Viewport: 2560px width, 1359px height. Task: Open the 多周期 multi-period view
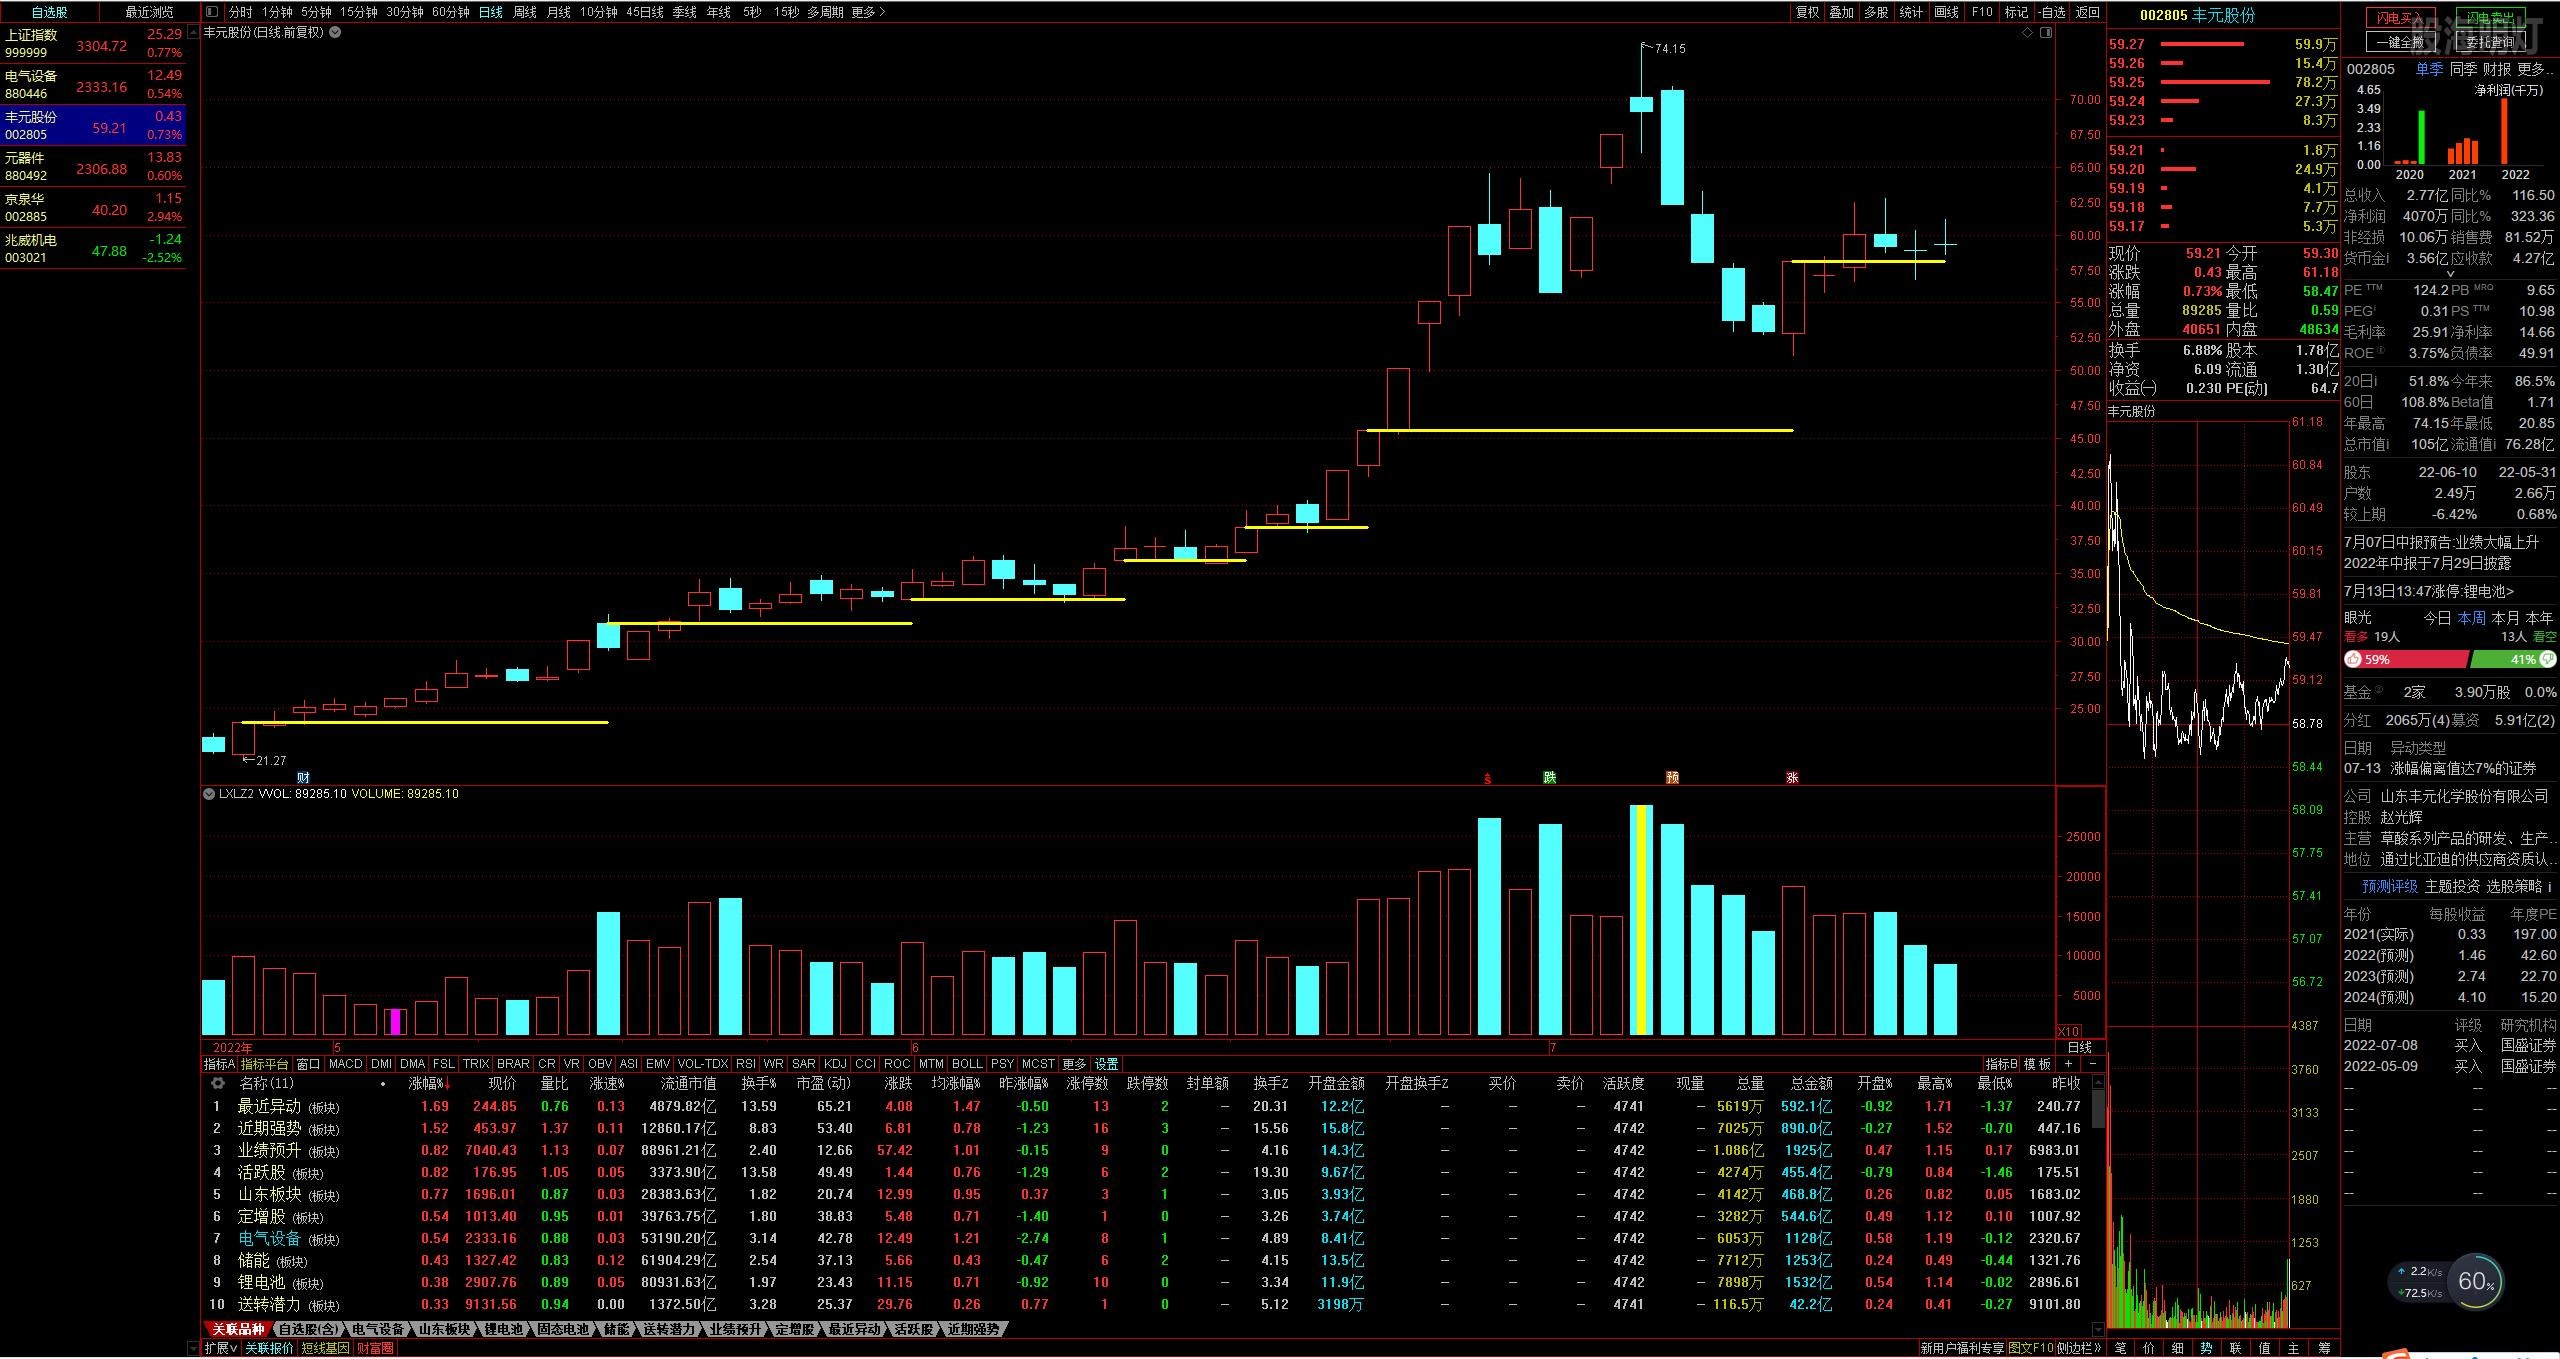[825, 12]
